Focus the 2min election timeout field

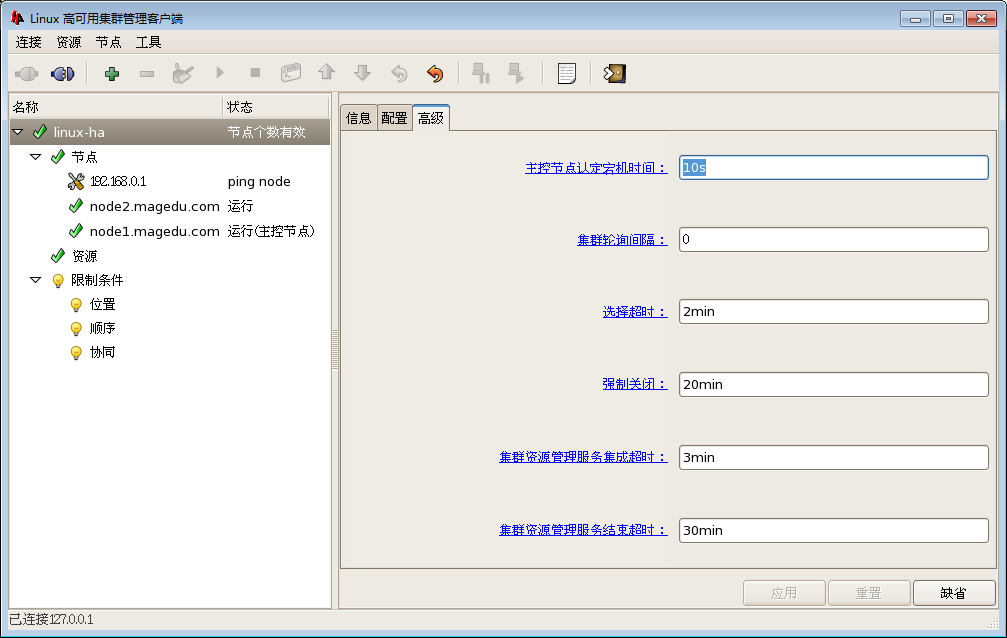coord(834,312)
